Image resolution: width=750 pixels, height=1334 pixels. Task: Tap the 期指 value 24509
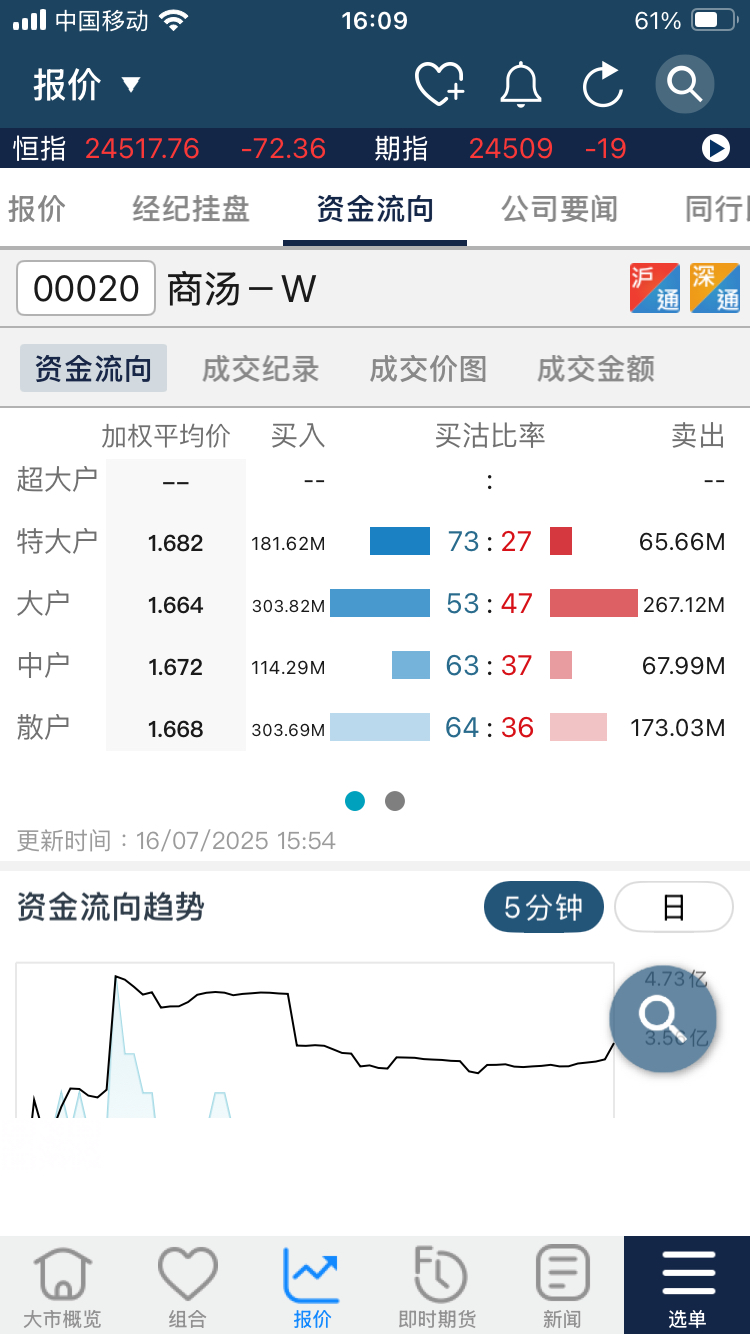(511, 149)
